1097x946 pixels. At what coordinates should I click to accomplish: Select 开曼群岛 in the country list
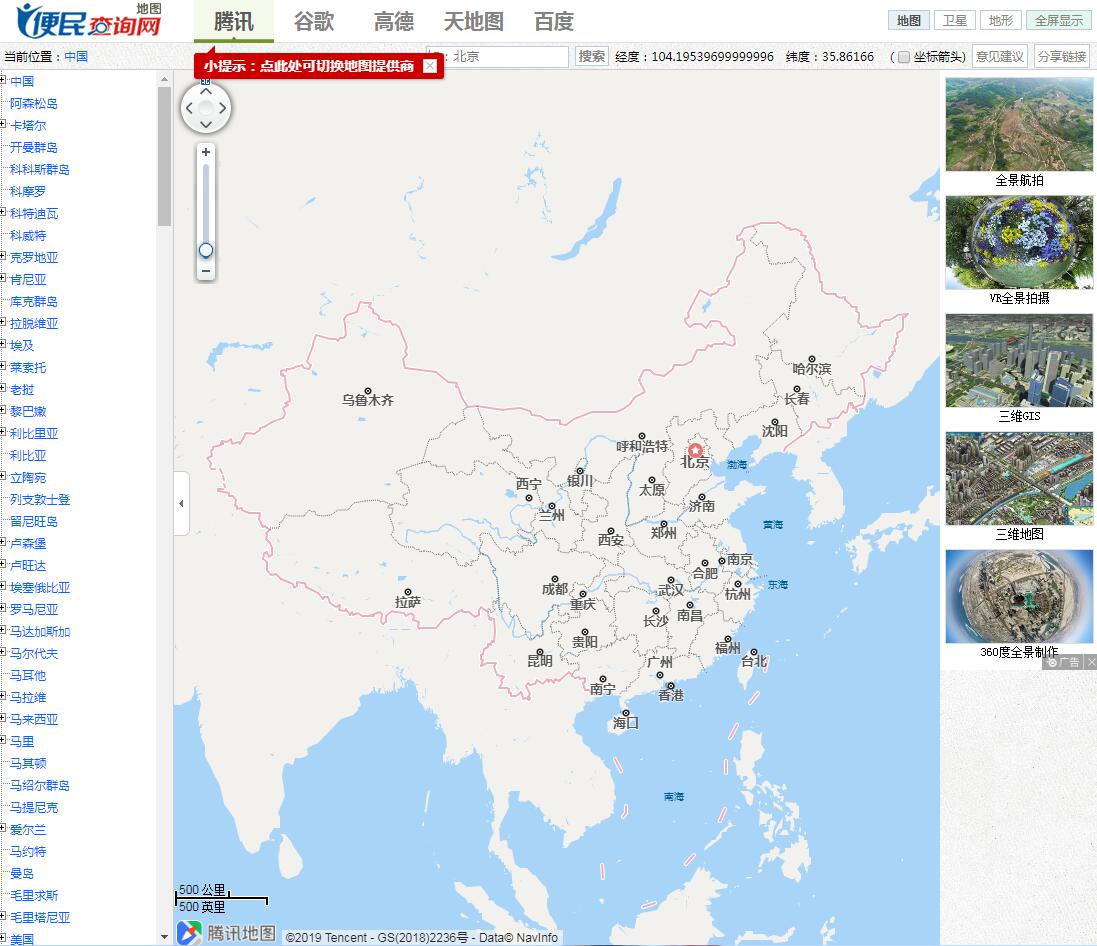[x=34, y=148]
